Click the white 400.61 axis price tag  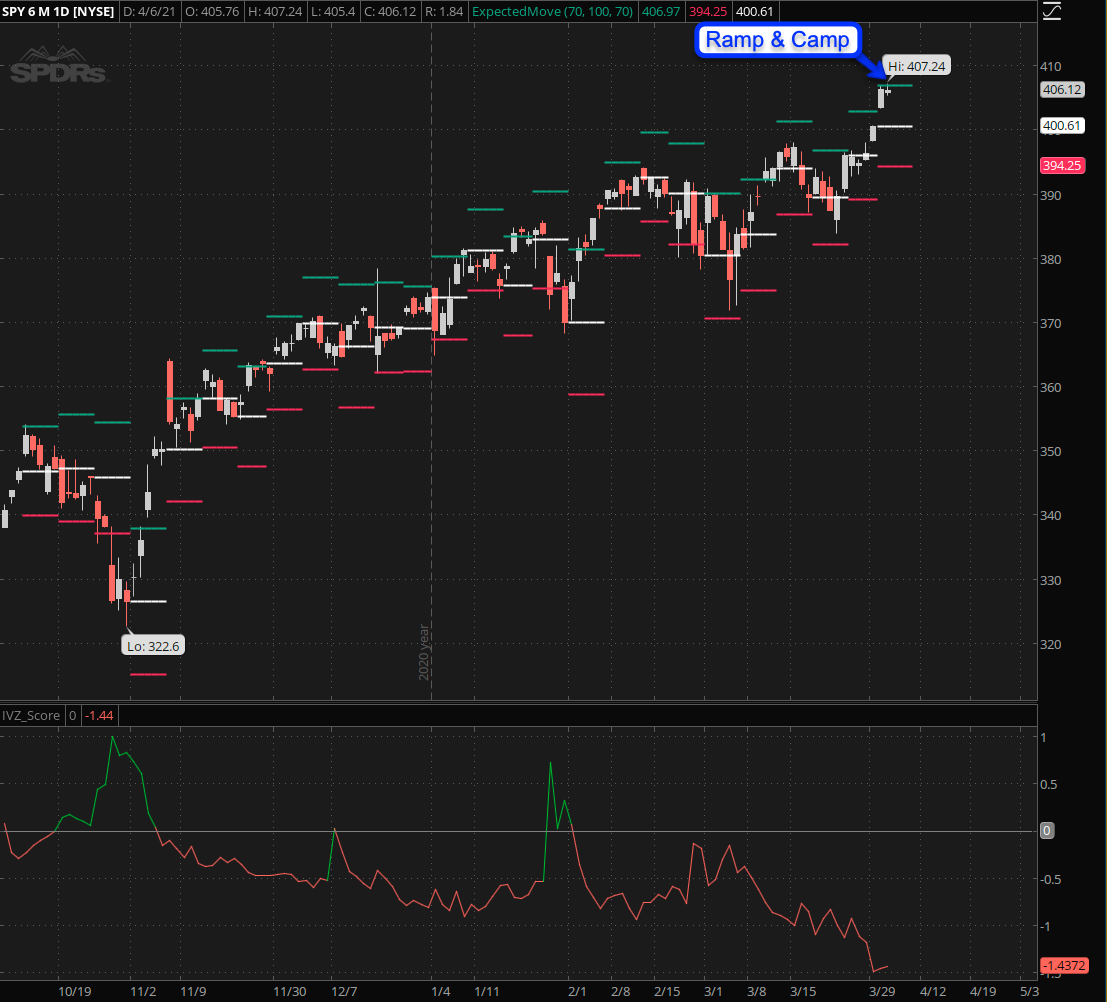pos(1062,126)
